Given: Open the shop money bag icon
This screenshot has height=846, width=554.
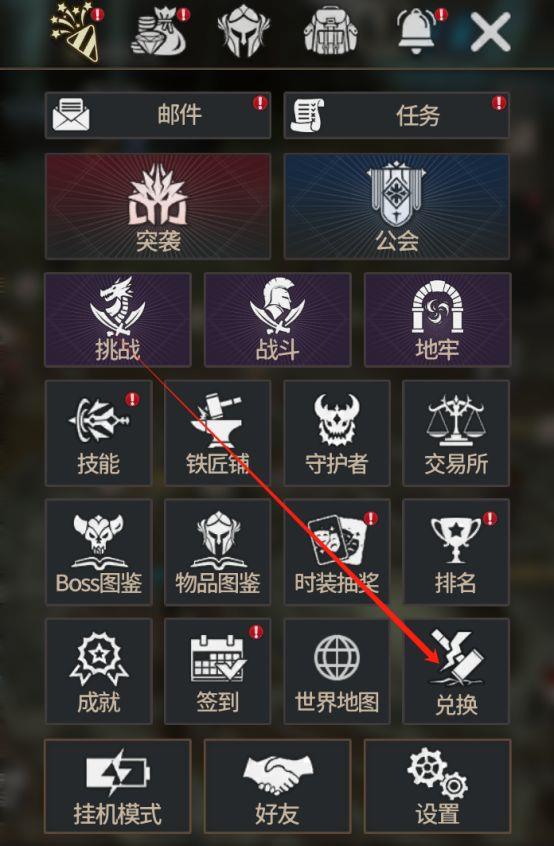Looking at the screenshot, I should [160, 32].
